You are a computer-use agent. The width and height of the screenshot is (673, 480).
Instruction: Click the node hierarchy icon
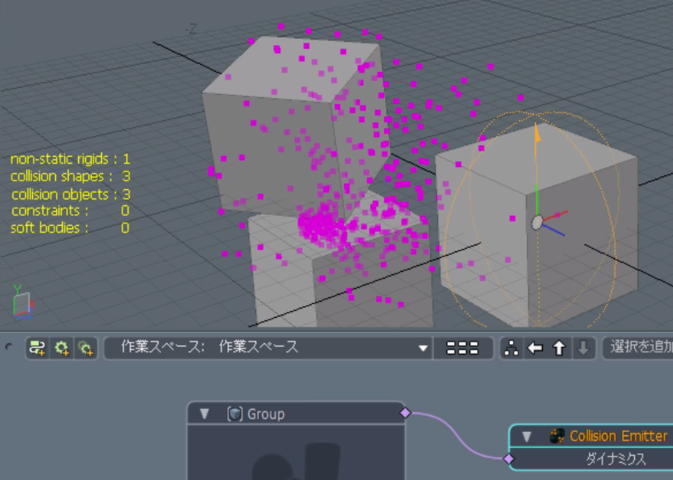511,348
